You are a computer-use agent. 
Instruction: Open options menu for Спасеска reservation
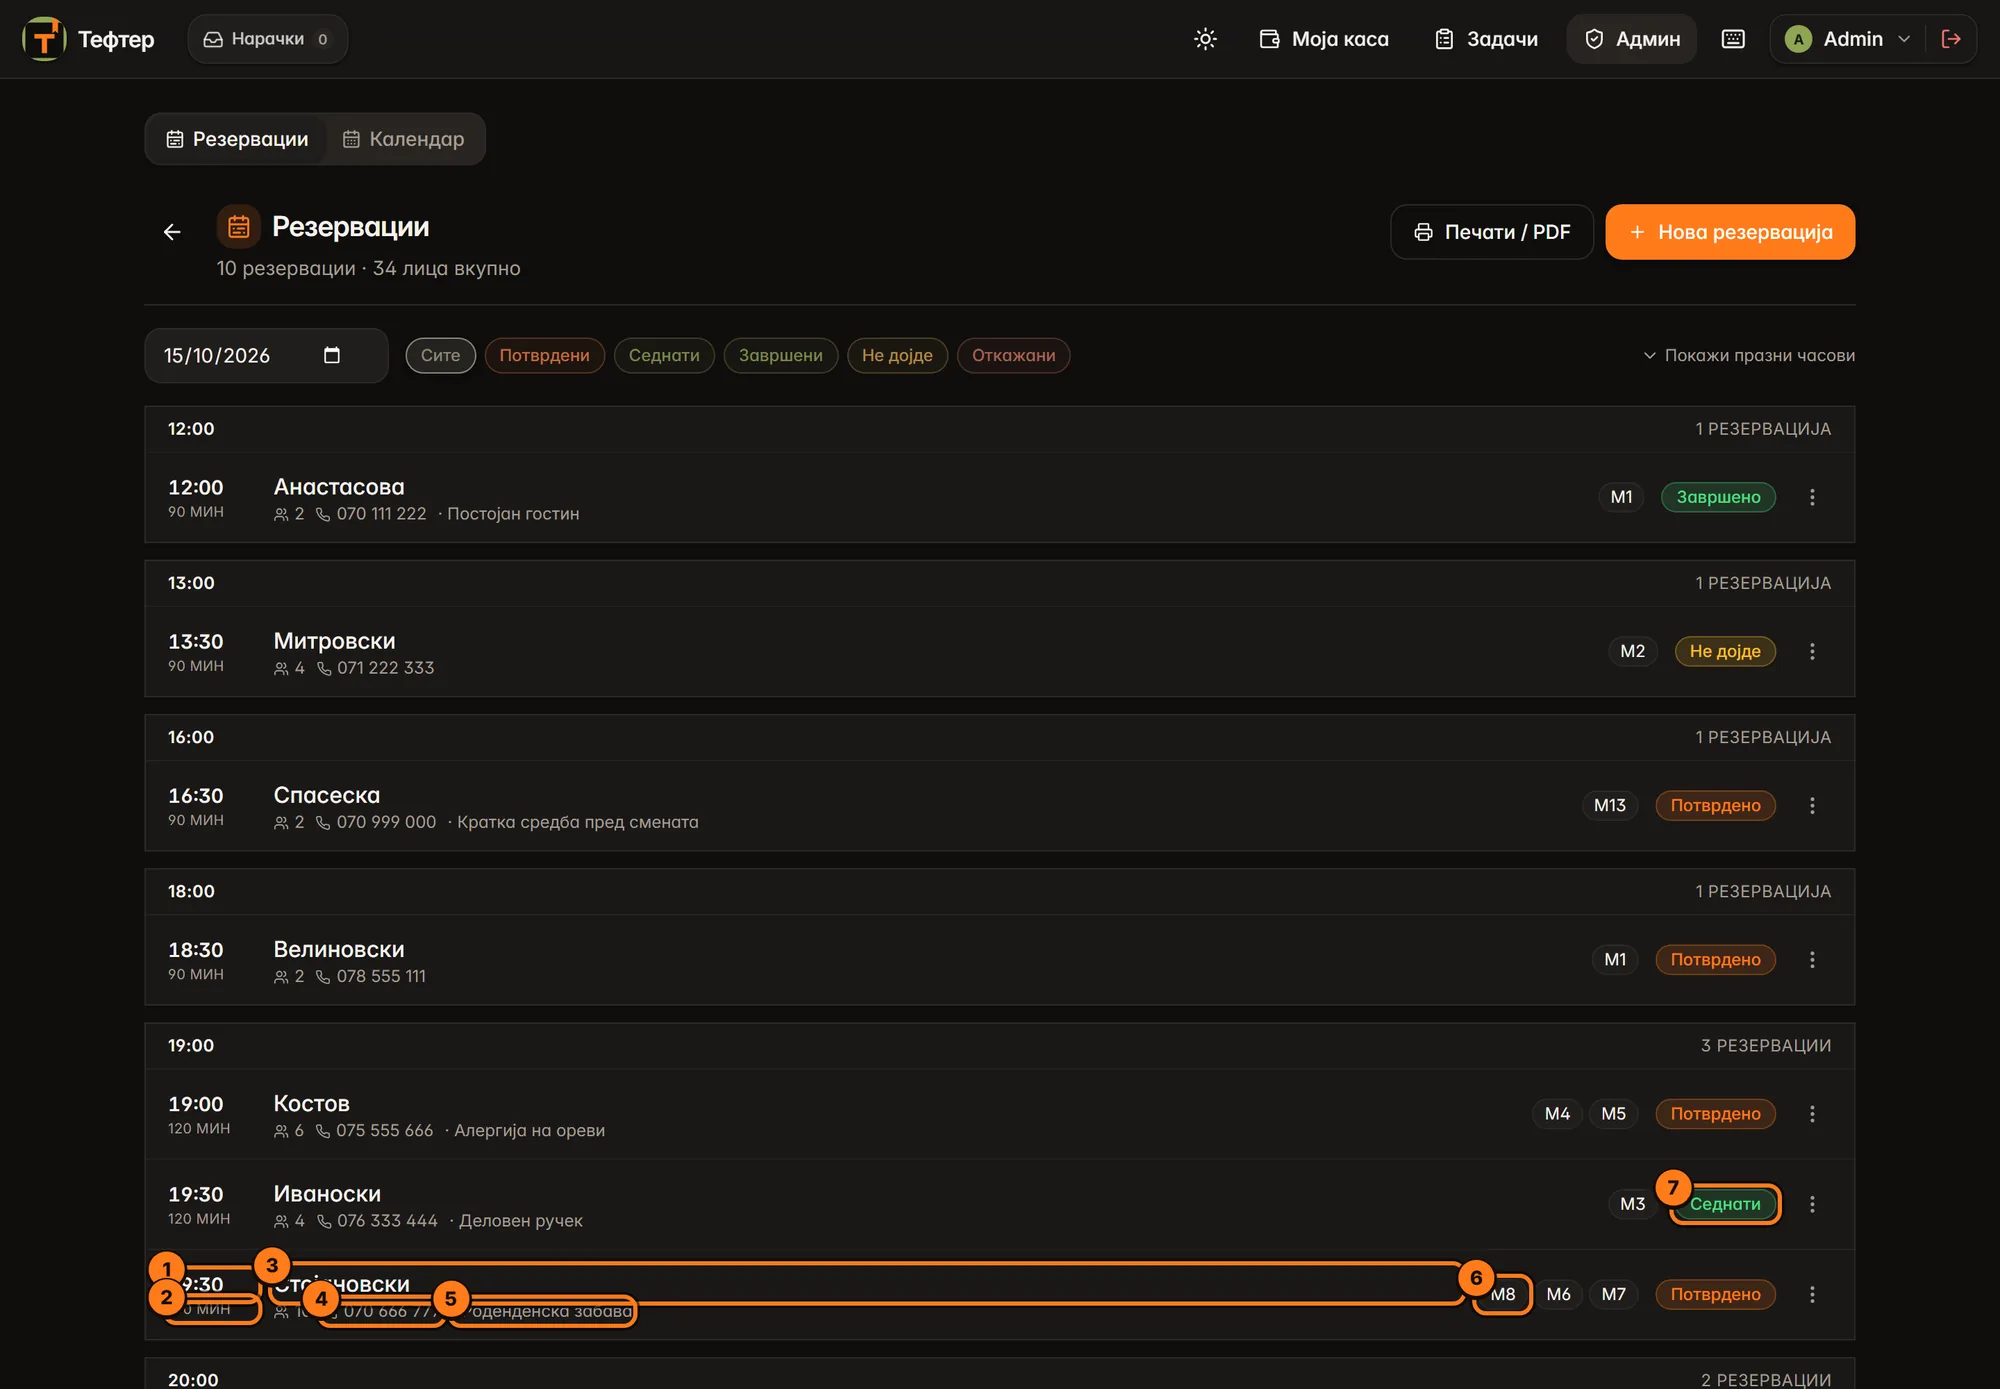click(1812, 805)
